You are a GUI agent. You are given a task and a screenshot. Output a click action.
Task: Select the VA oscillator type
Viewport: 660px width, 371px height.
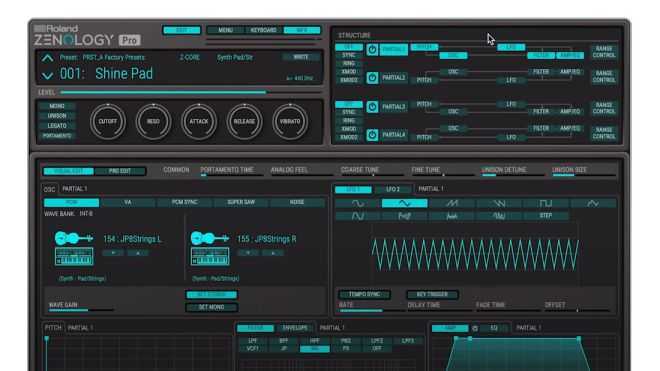[128, 203]
